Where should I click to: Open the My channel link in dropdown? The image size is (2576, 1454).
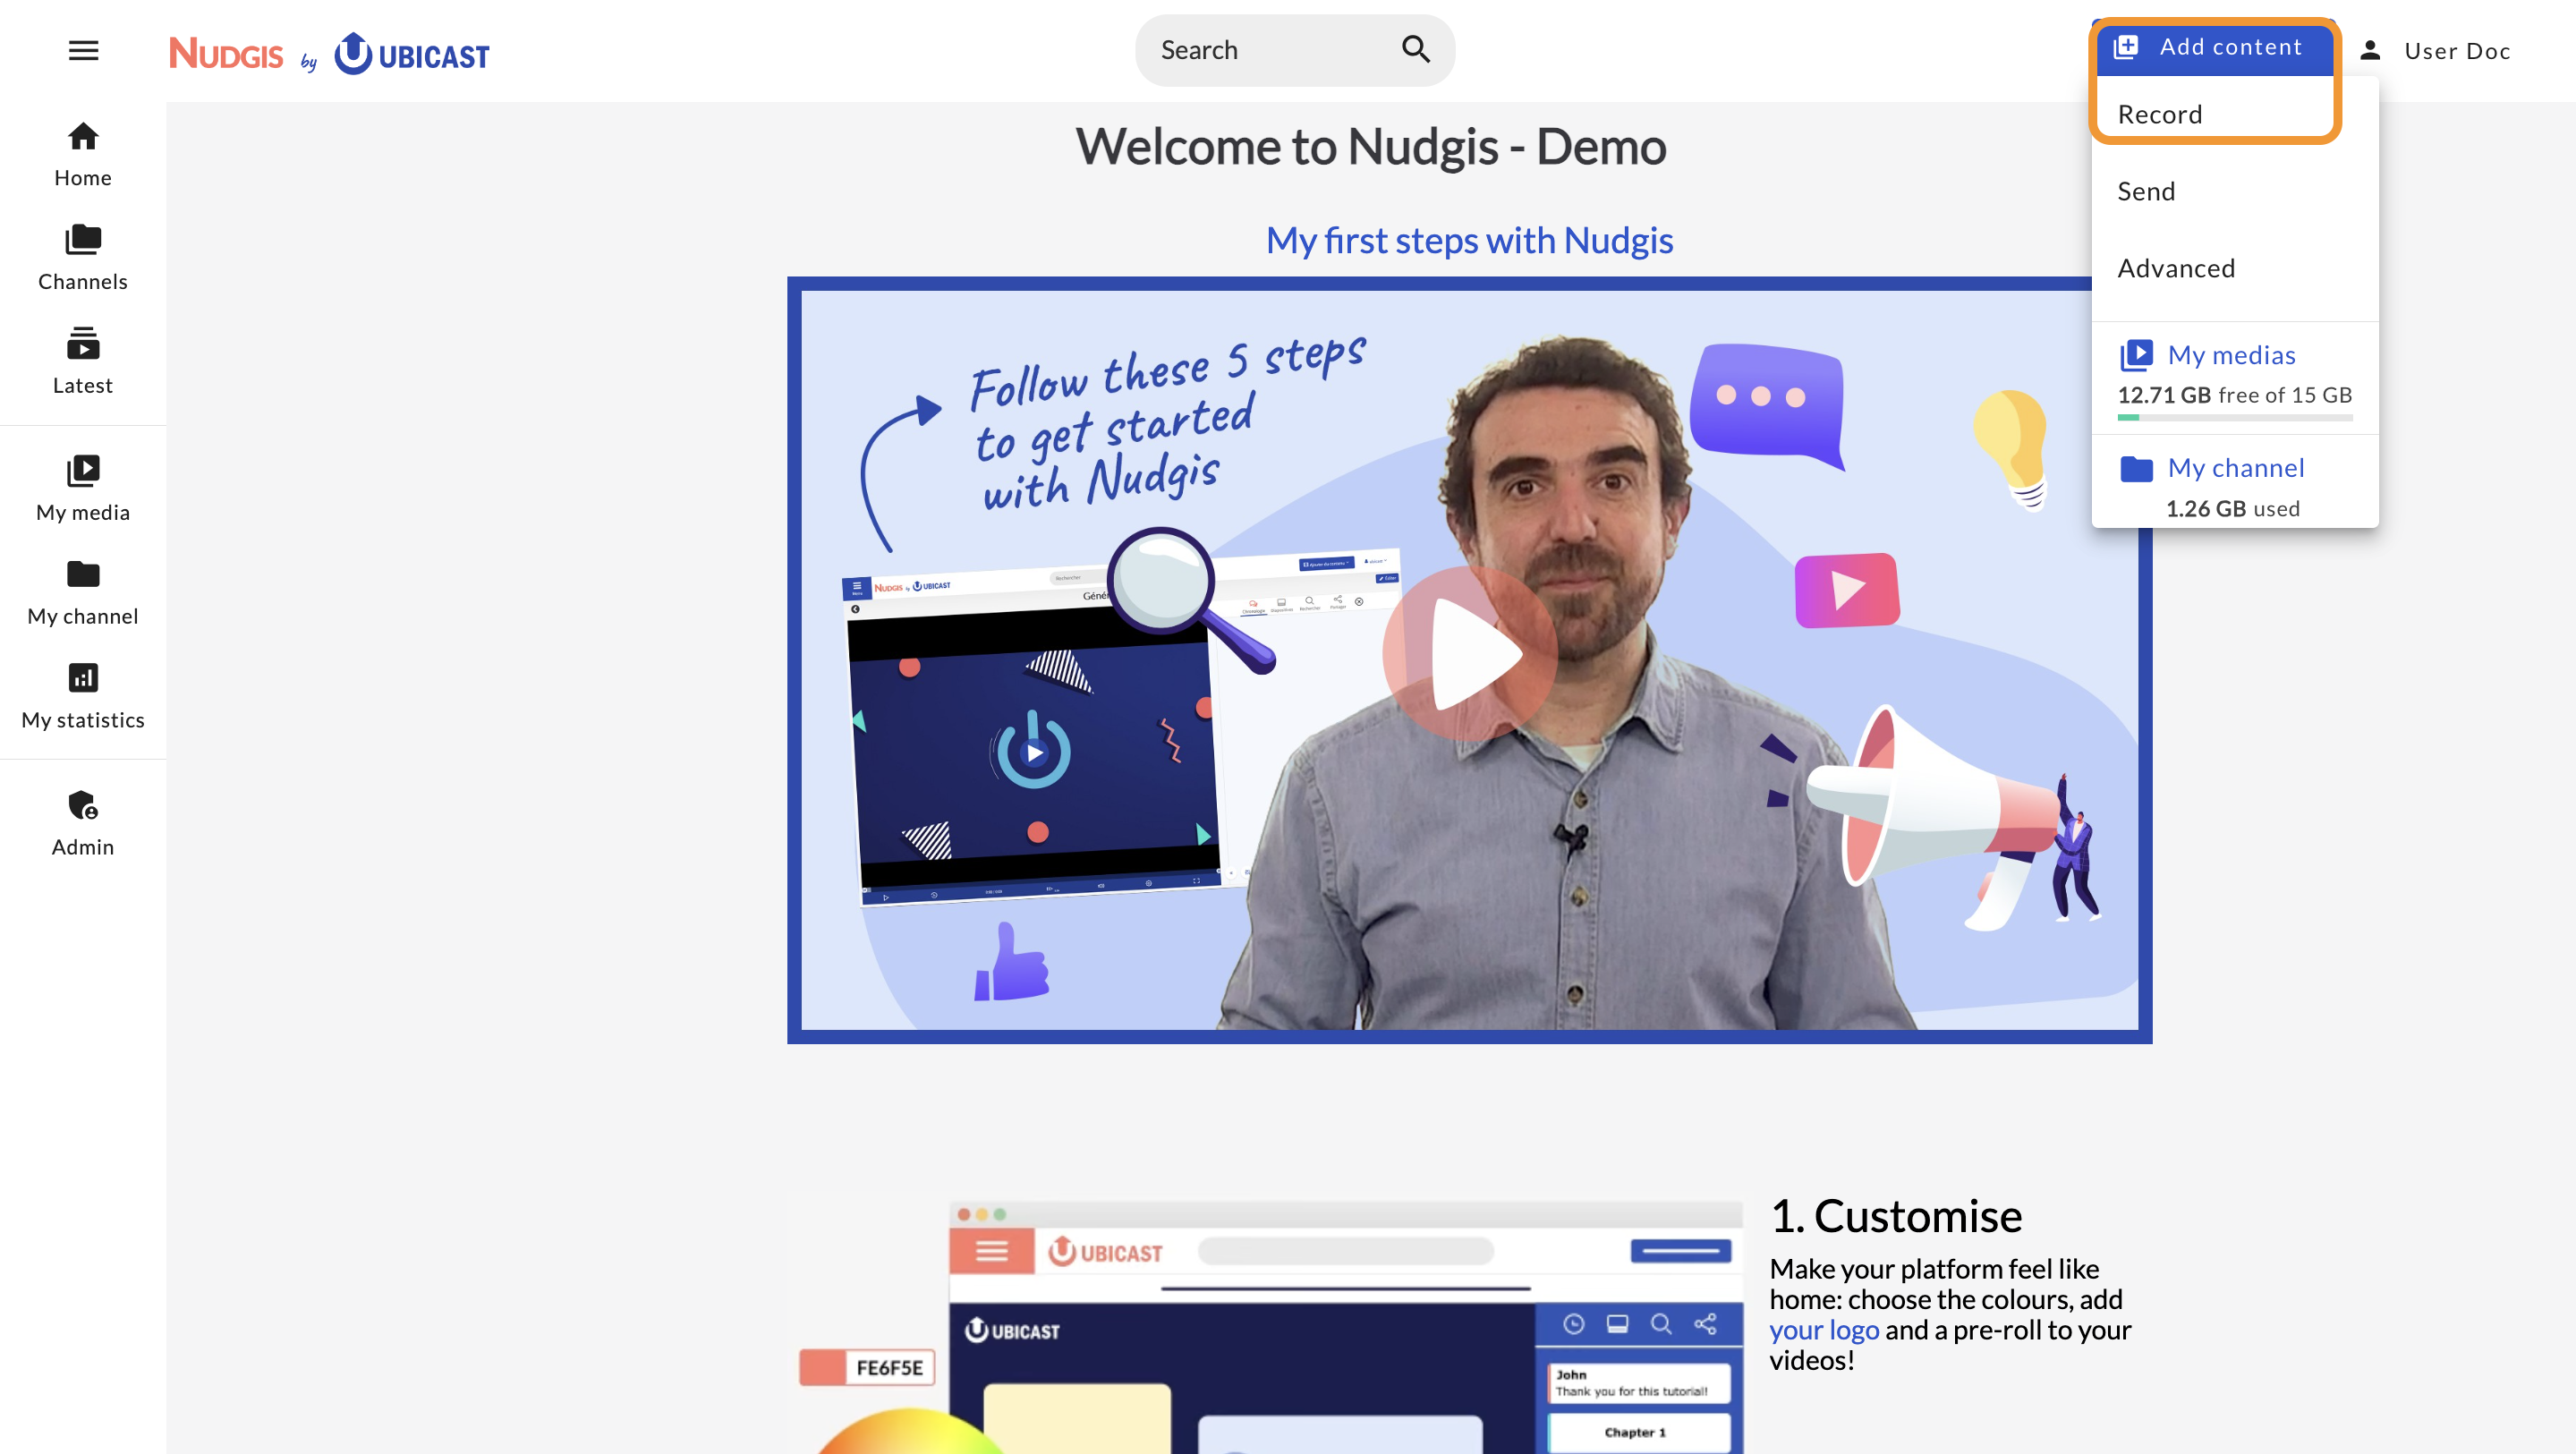click(2236, 468)
